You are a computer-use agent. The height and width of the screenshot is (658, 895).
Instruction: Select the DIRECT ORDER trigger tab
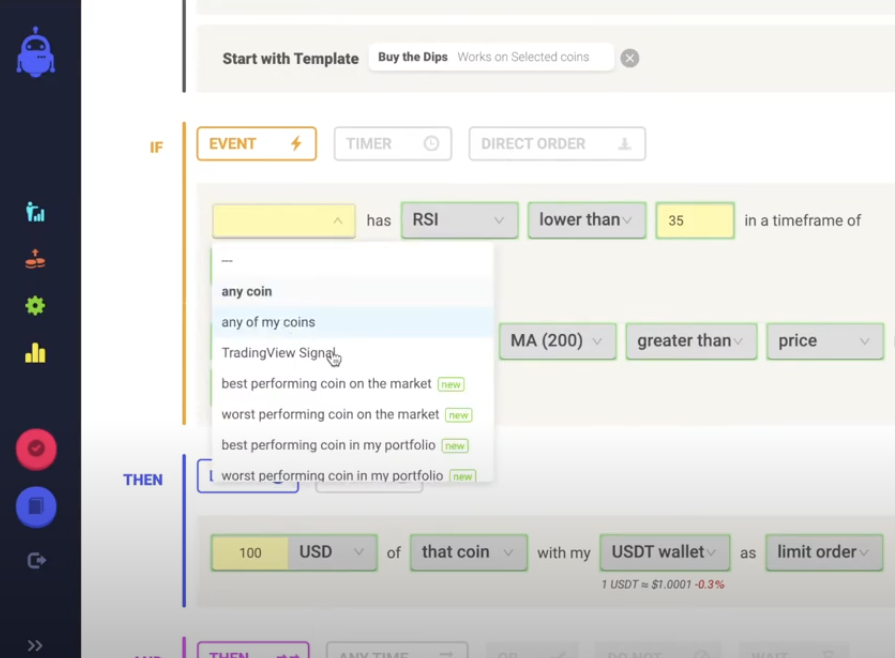(556, 144)
